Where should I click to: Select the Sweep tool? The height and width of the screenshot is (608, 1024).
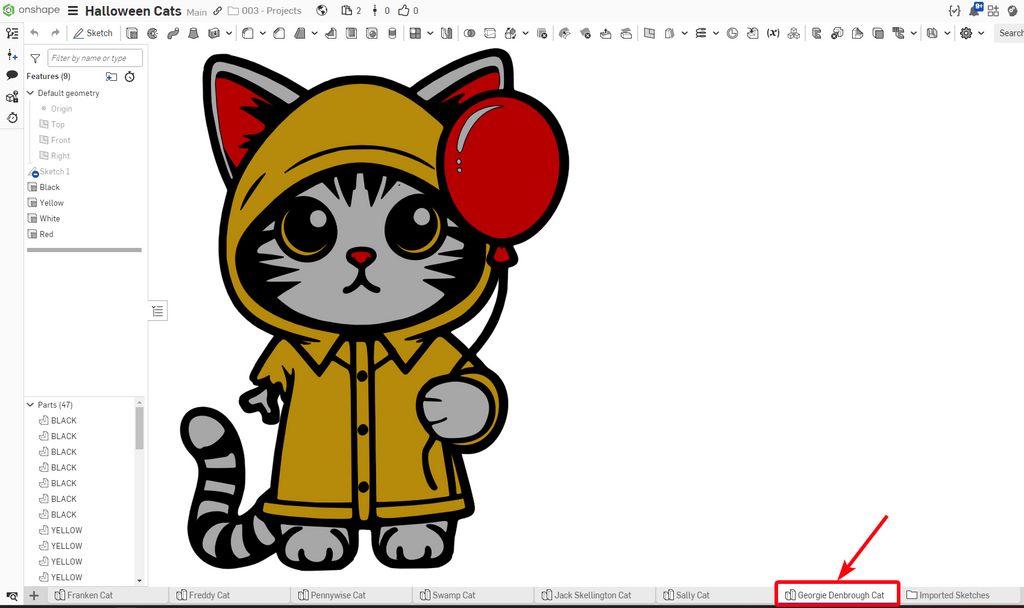pyautogui.click(x=173, y=33)
